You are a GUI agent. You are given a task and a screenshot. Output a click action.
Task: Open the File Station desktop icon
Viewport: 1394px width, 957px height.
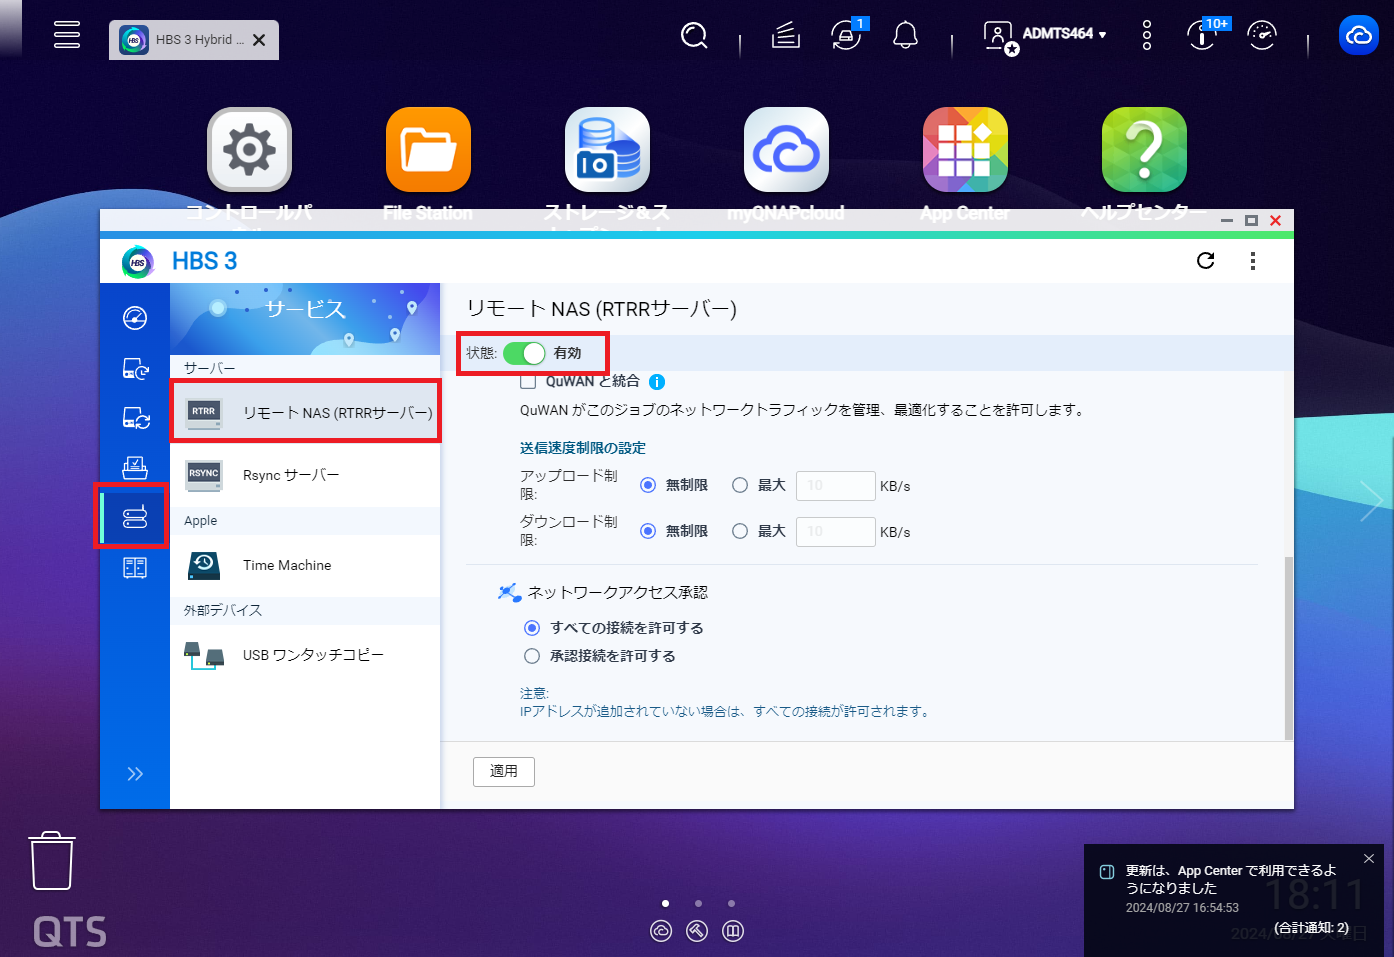(428, 150)
